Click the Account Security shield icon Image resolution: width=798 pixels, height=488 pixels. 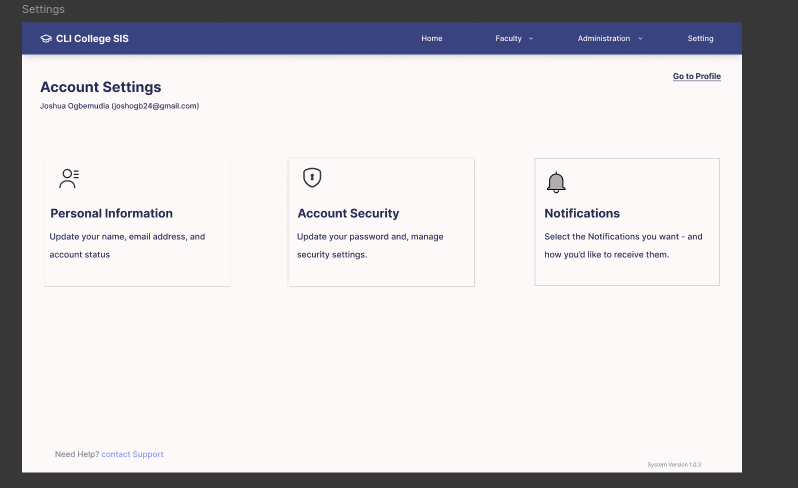pyautogui.click(x=312, y=178)
